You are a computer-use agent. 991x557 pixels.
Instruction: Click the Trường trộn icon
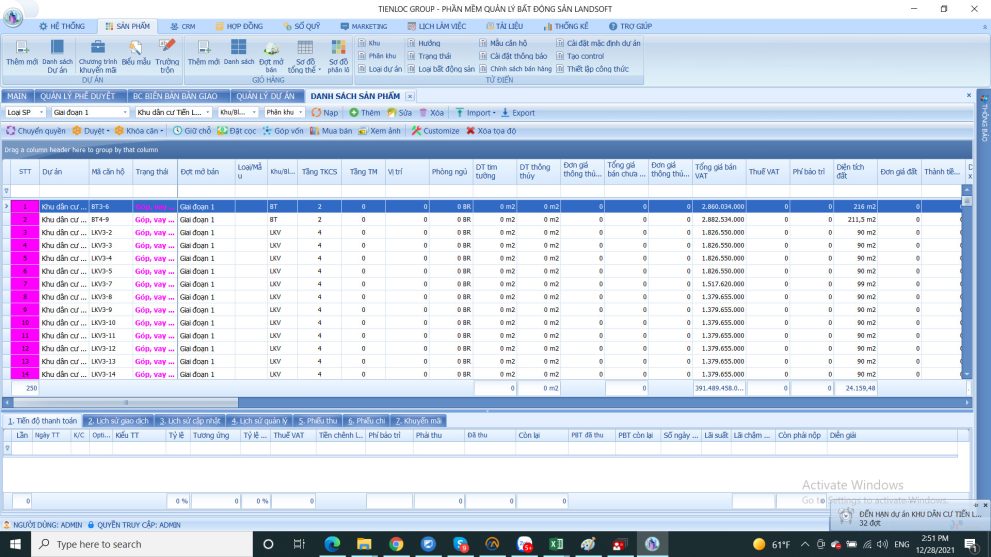pyautogui.click(x=167, y=47)
